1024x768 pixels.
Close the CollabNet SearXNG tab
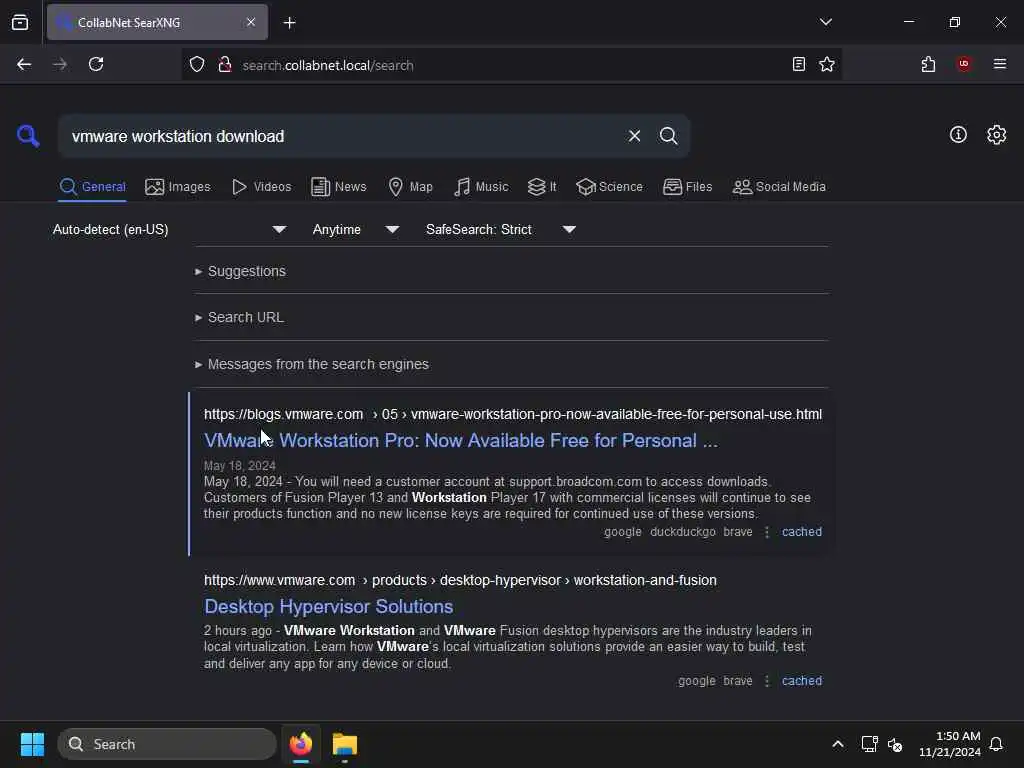(x=251, y=22)
